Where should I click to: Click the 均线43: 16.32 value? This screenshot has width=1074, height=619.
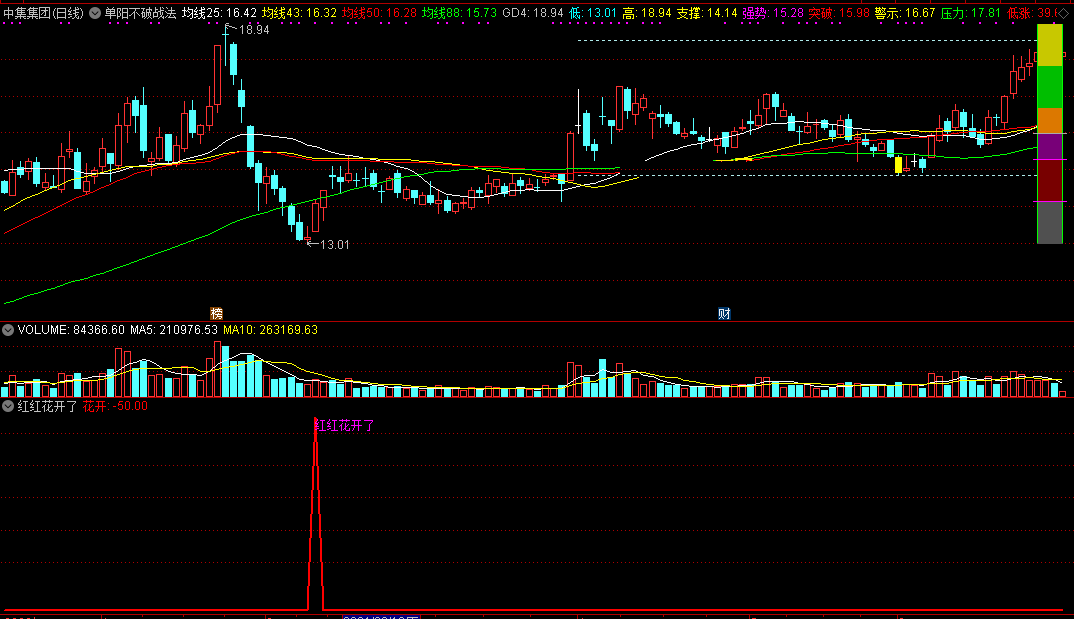point(299,13)
